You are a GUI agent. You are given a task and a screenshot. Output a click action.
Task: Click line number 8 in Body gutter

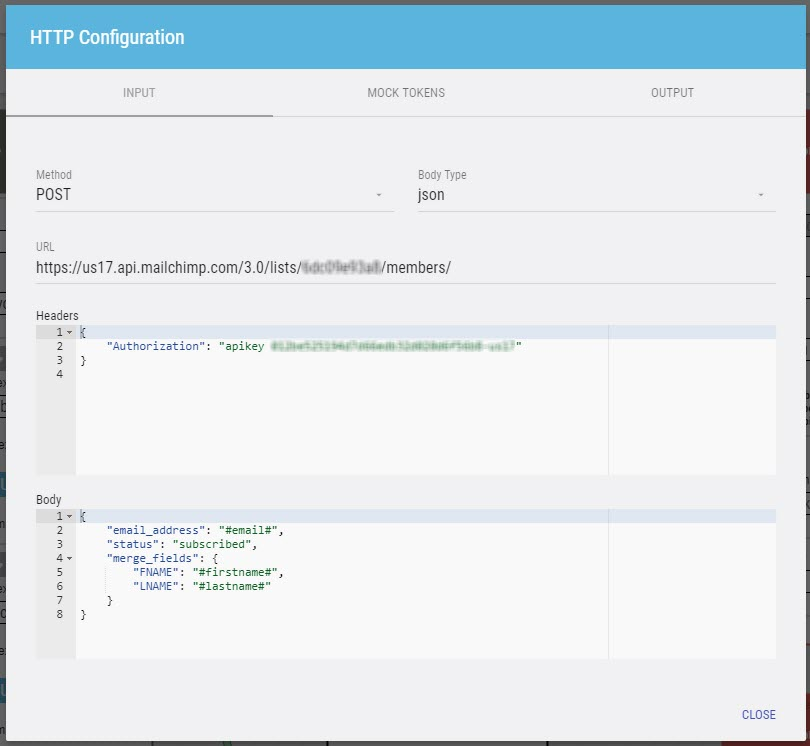click(59, 614)
